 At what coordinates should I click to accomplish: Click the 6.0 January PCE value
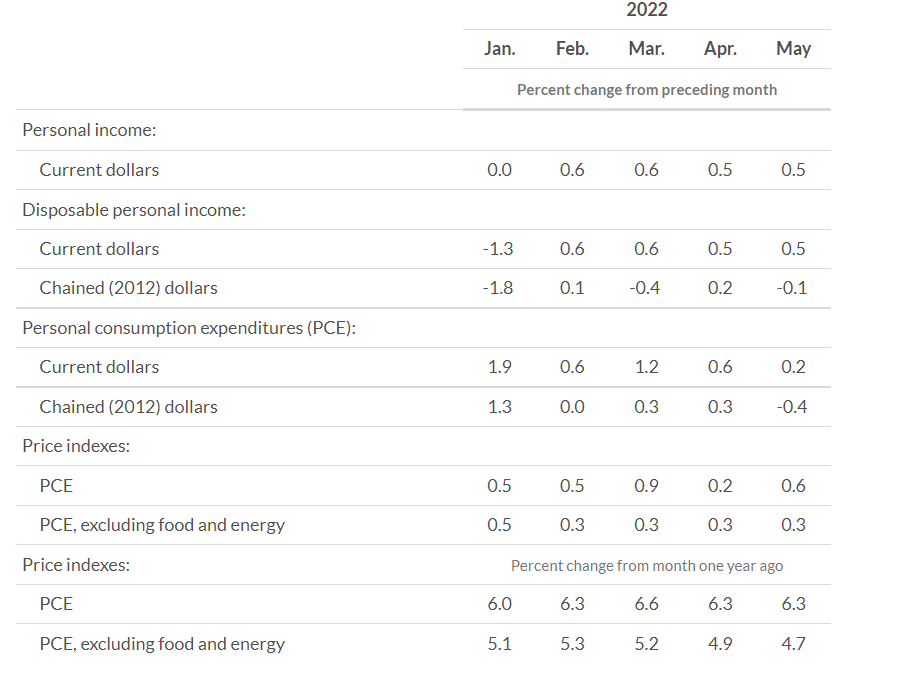(x=499, y=604)
